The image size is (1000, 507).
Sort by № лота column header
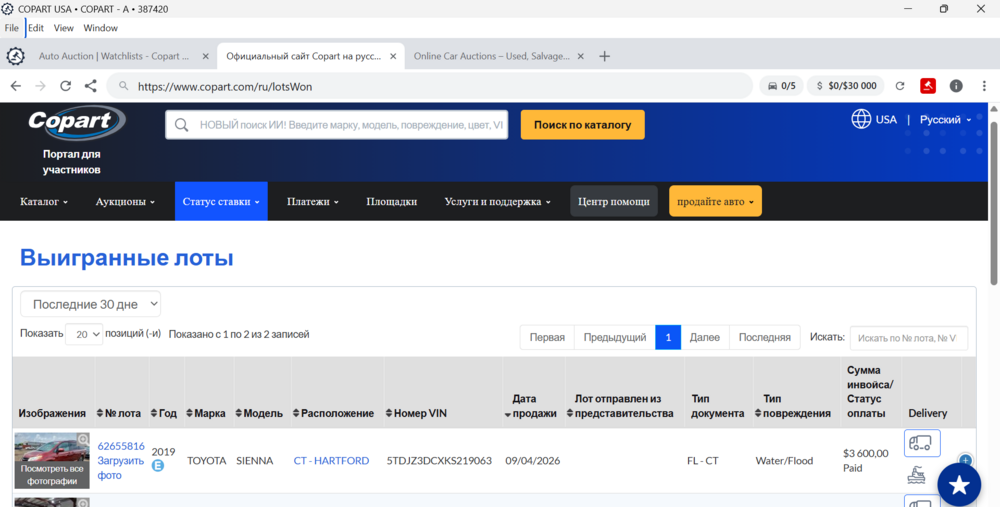coord(119,413)
